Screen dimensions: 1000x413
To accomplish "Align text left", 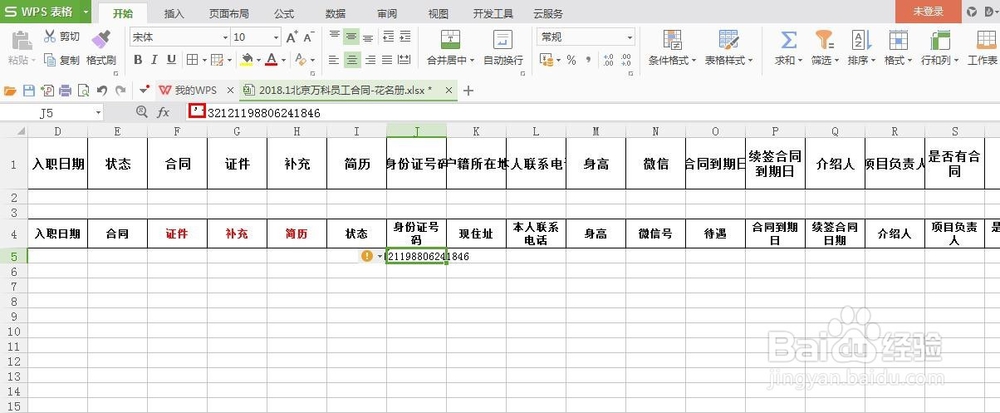I will (x=334, y=60).
